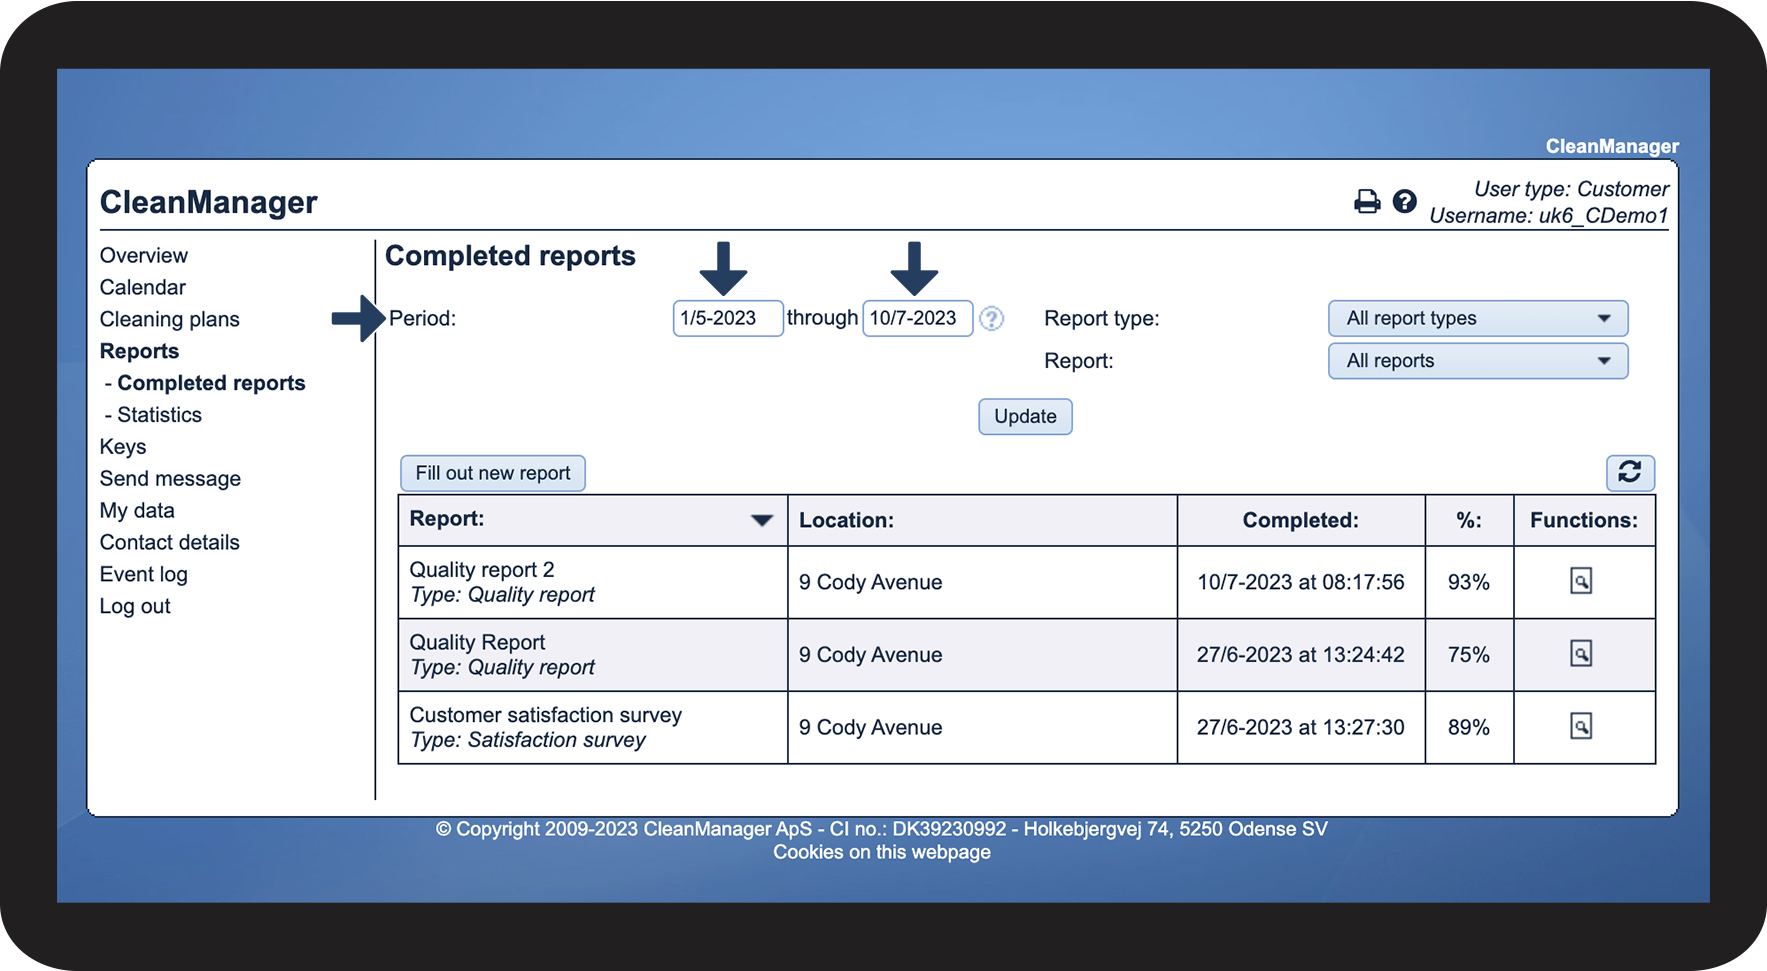Click Log out
The image size is (1767, 971).
(135, 606)
